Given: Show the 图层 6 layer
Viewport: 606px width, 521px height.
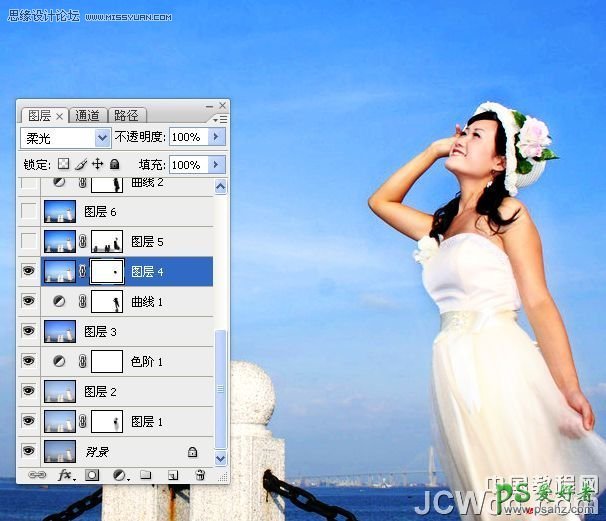Looking at the screenshot, I should tap(28, 211).
